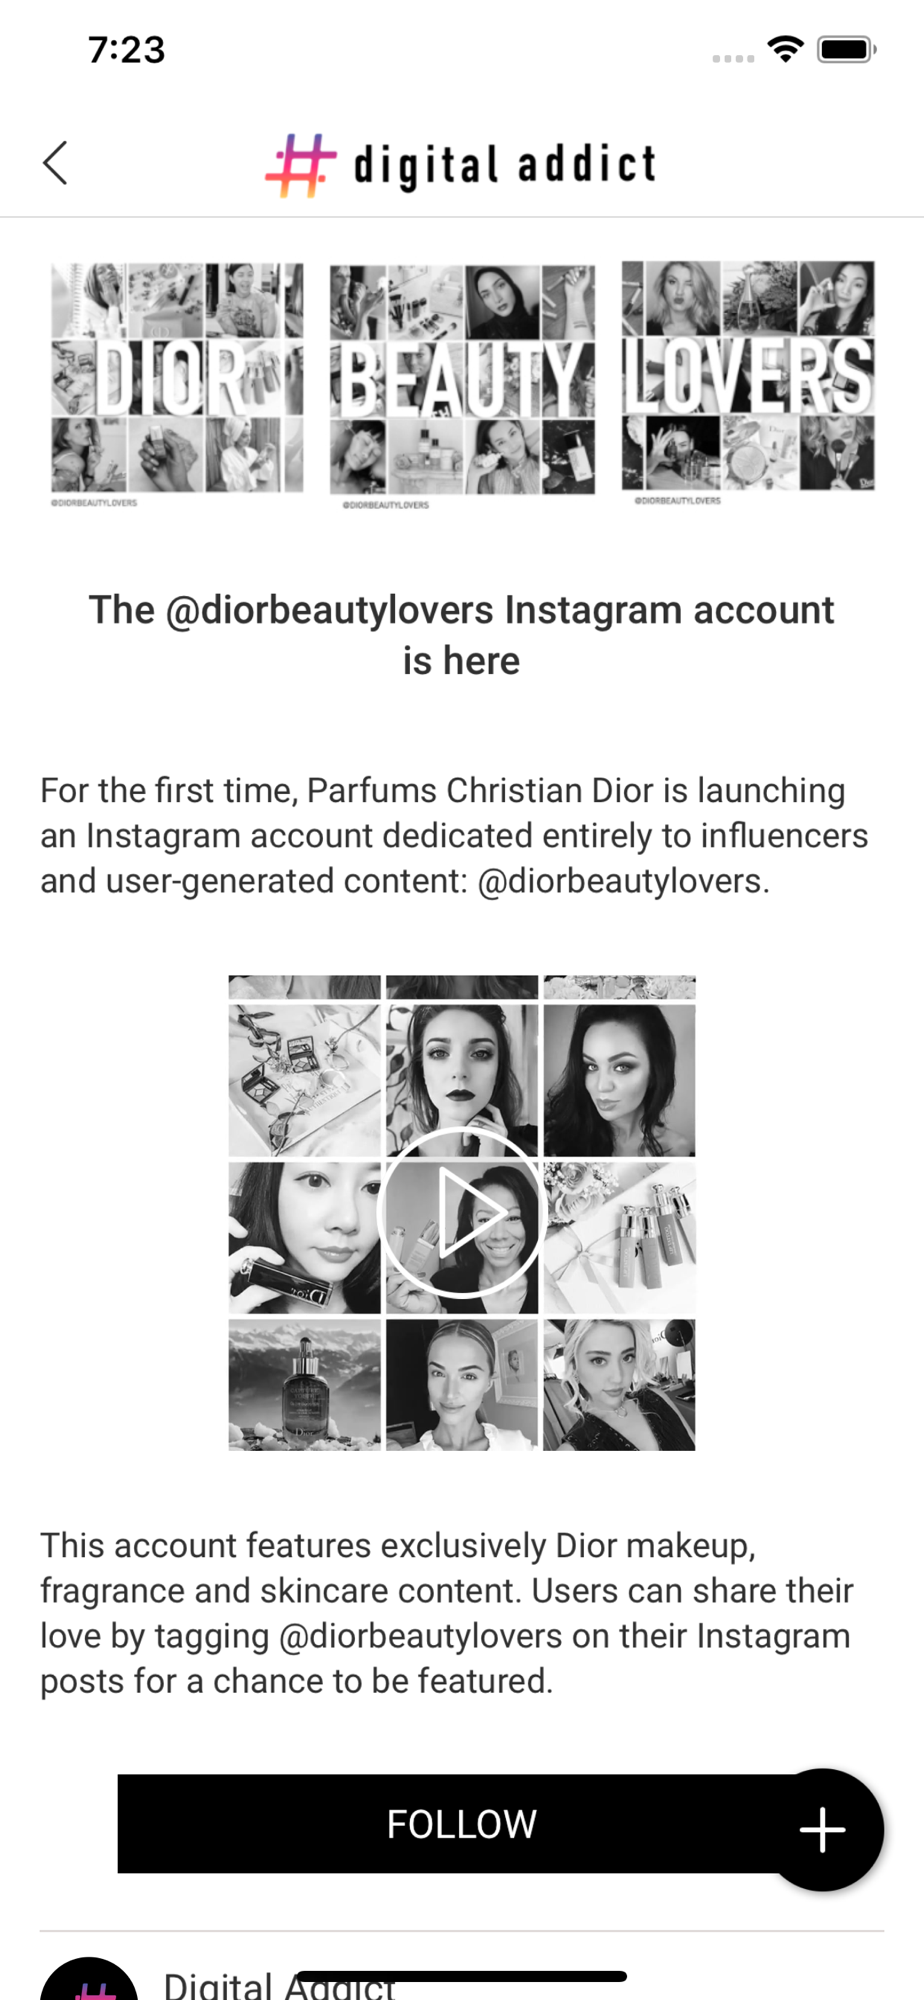The height and width of the screenshot is (2000, 924).
Task: Tap the blonde woman photo in grid
Action: (619, 1385)
